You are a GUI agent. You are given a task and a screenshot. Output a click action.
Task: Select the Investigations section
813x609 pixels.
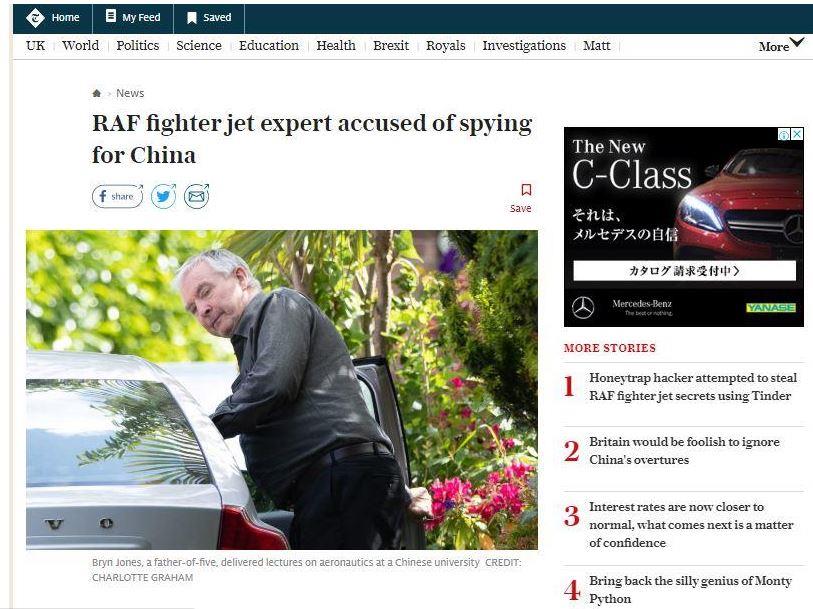tap(524, 46)
